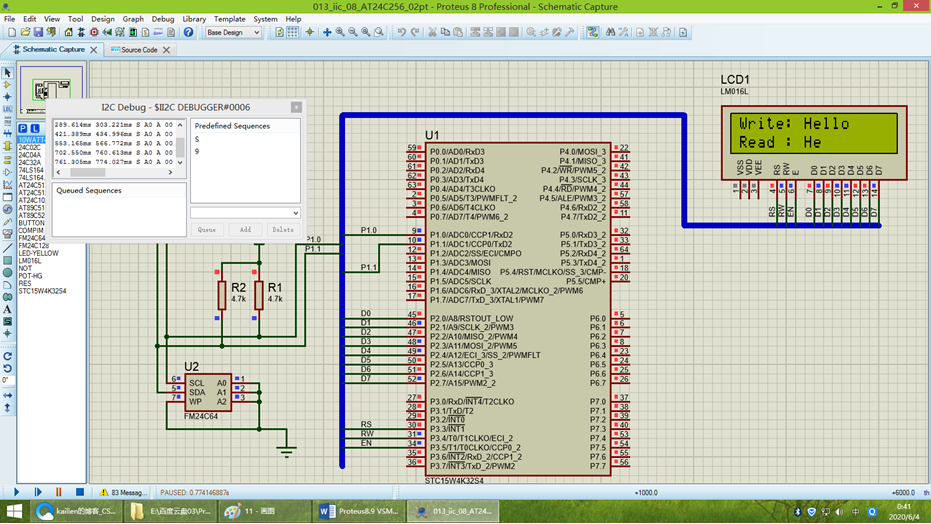Cut selection with the scissors icon
Viewport: 931px width, 524px height.
pyautogui.click(x=432, y=33)
